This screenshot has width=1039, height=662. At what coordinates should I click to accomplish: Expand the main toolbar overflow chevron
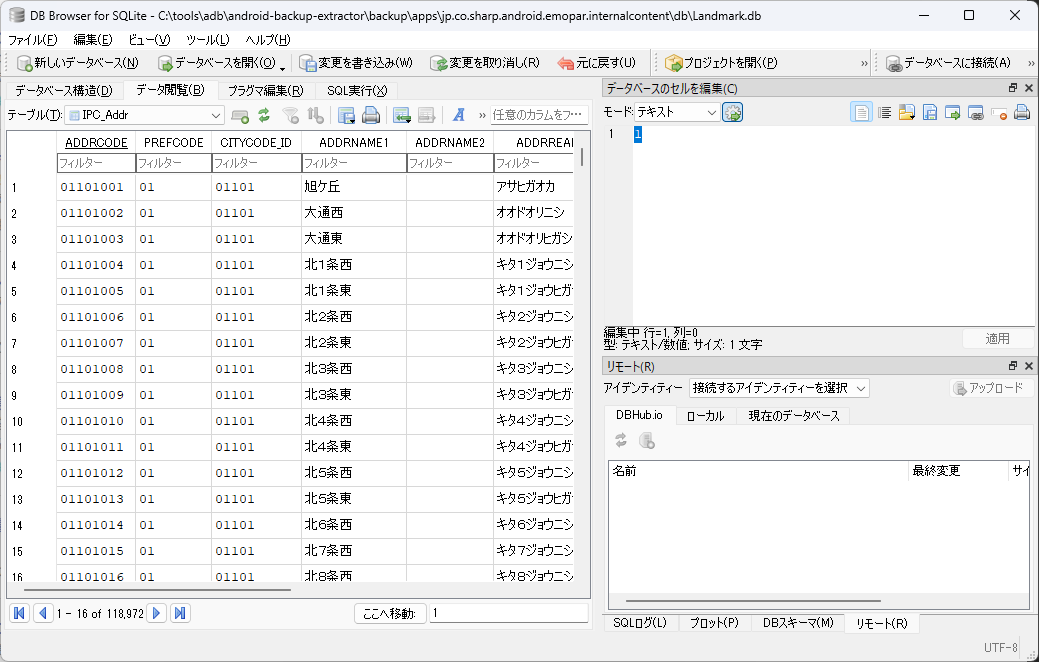(864, 63)
